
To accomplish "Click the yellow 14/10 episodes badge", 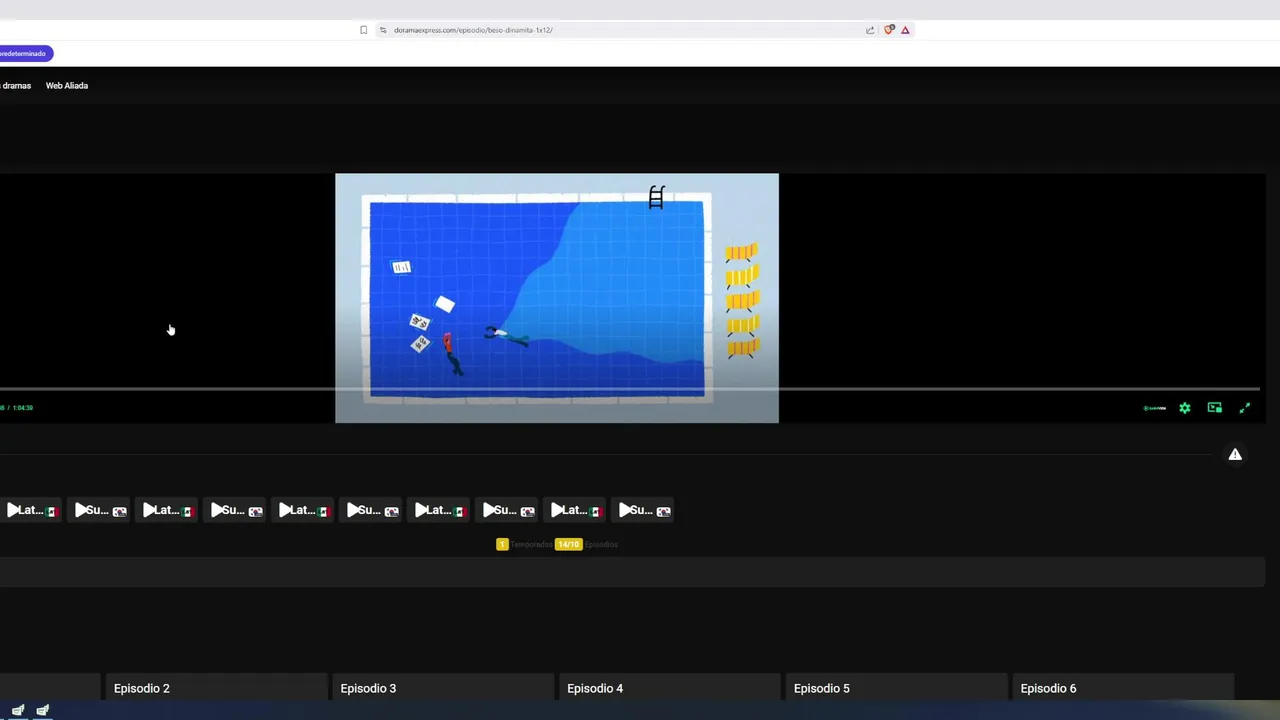I will click(569, 544).
